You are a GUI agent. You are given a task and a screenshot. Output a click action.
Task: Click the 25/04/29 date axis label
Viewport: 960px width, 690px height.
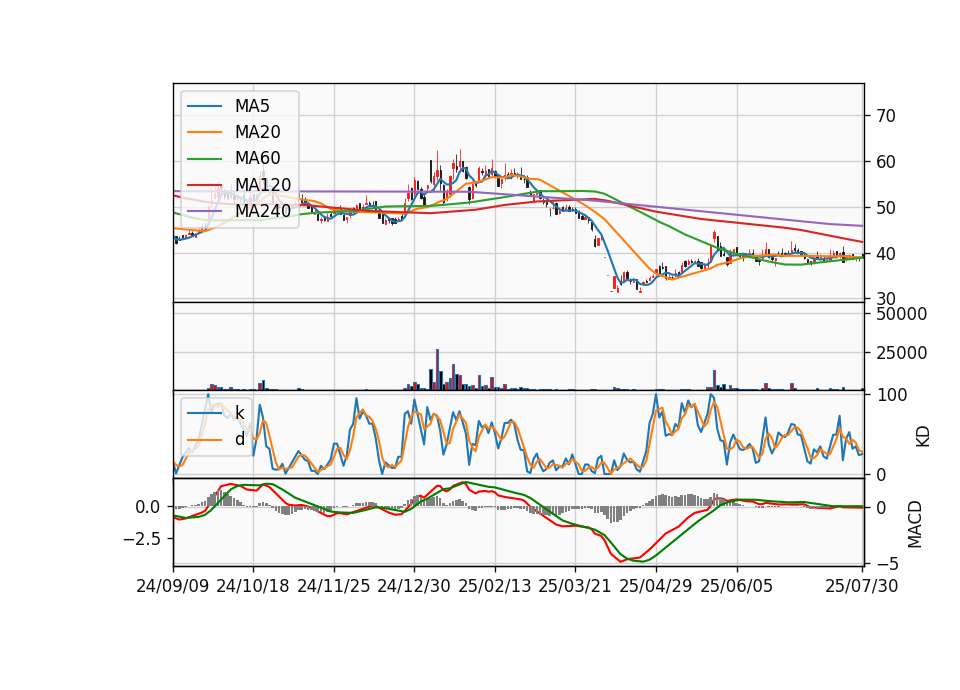(656, 586)
